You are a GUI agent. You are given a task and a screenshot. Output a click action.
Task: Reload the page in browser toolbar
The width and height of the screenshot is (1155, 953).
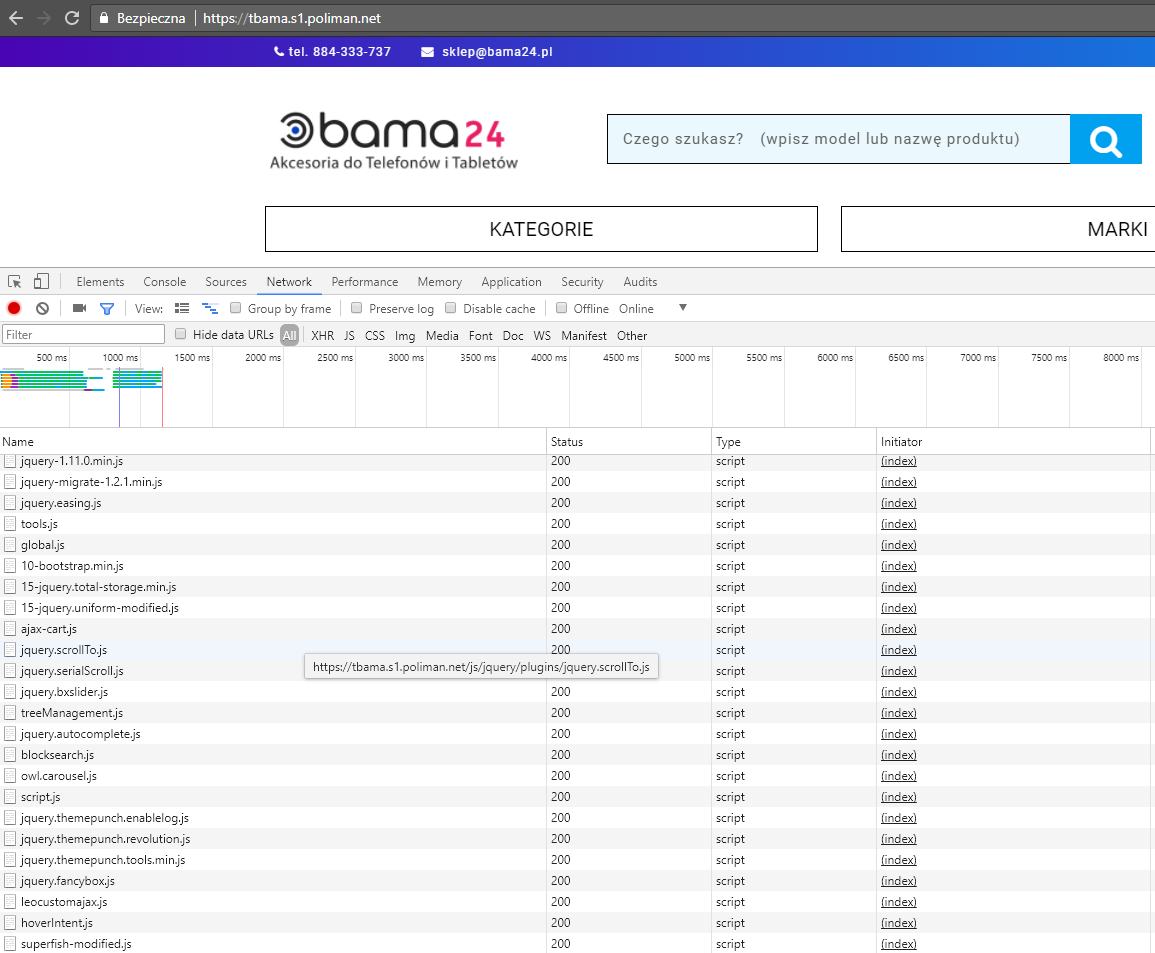tap(72, 18)
